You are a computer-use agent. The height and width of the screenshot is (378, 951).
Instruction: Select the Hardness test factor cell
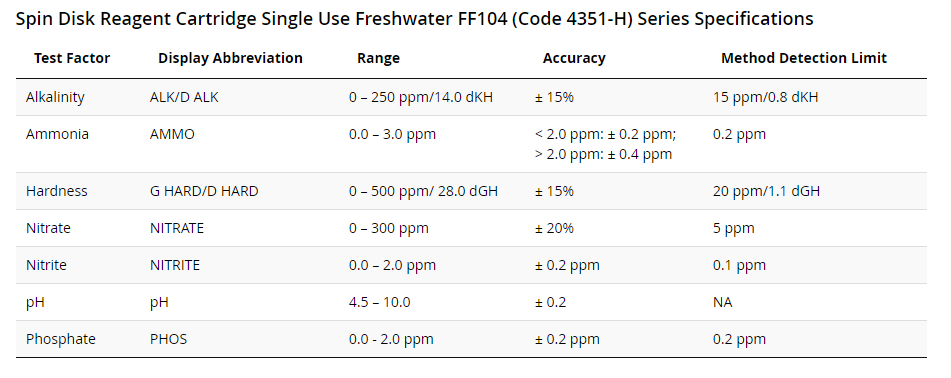(x=56, y=191)
